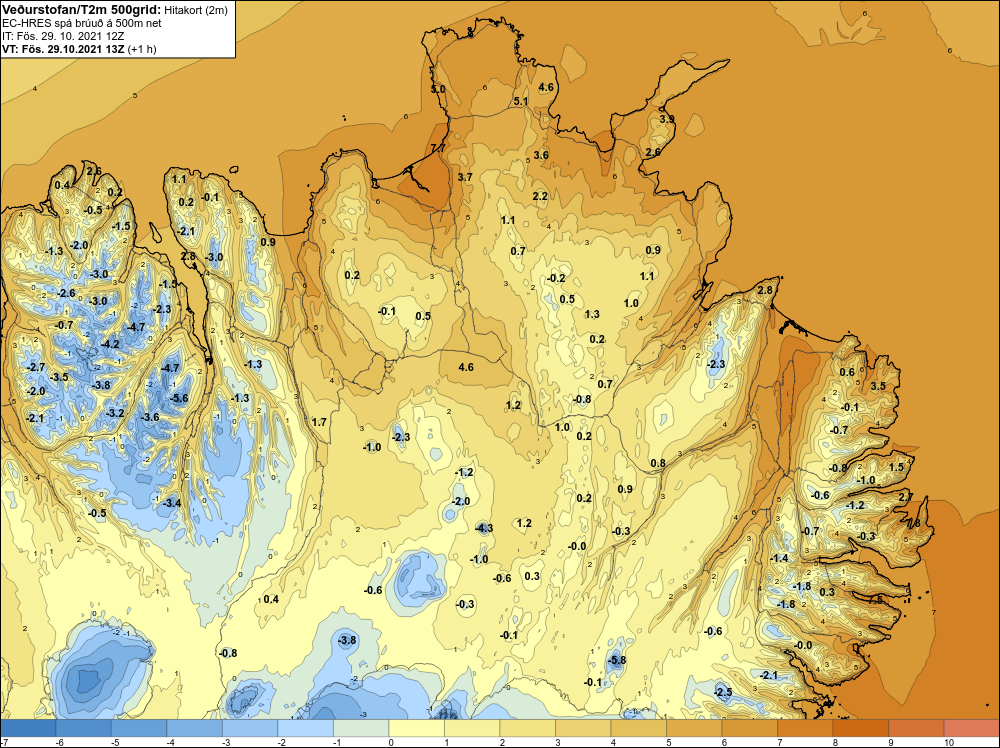Pick the legend color band between 6 and 7

tap(749, 728)
